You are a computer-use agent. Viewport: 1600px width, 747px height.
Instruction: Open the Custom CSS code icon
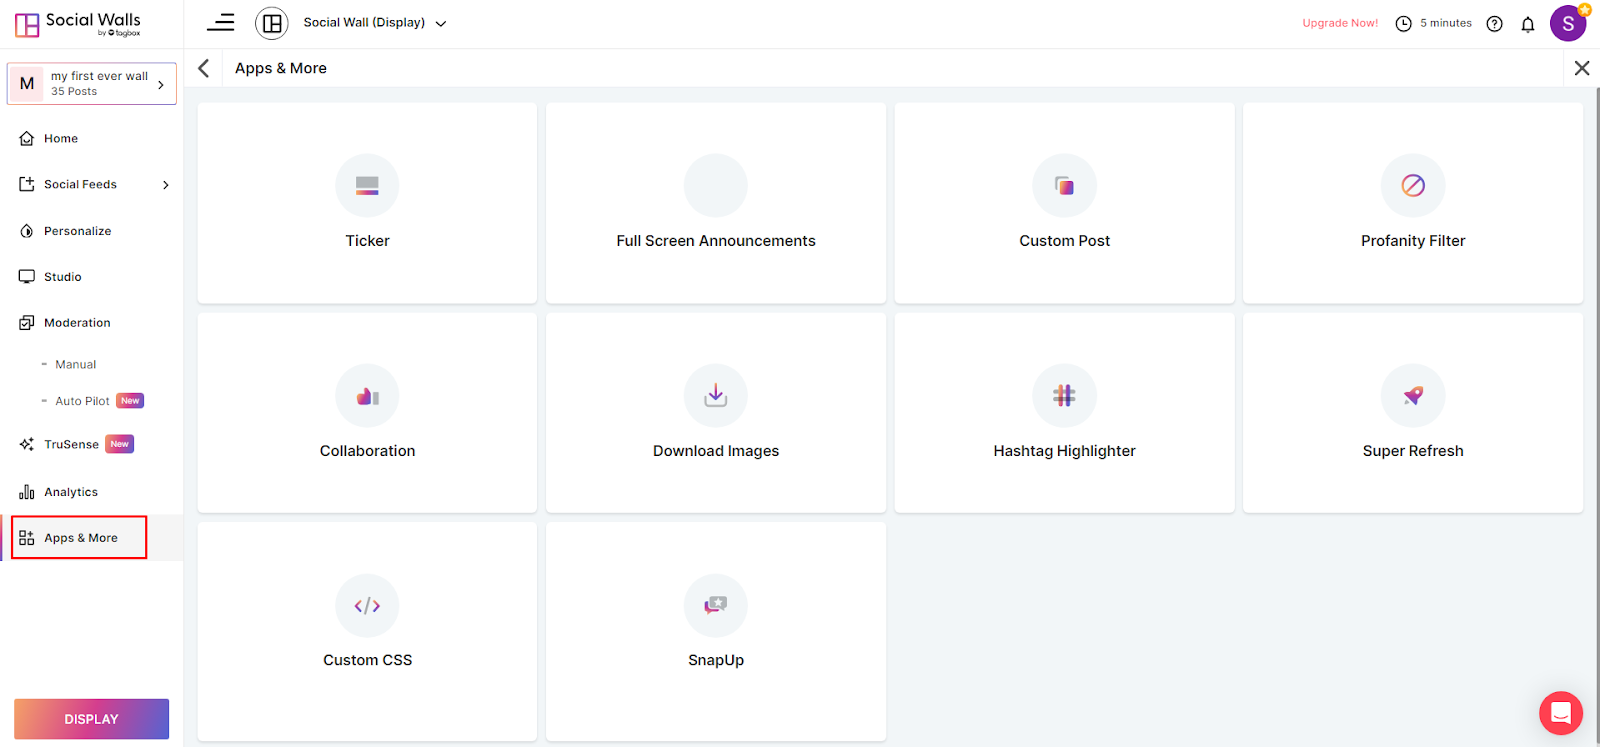tap(367, 606)
